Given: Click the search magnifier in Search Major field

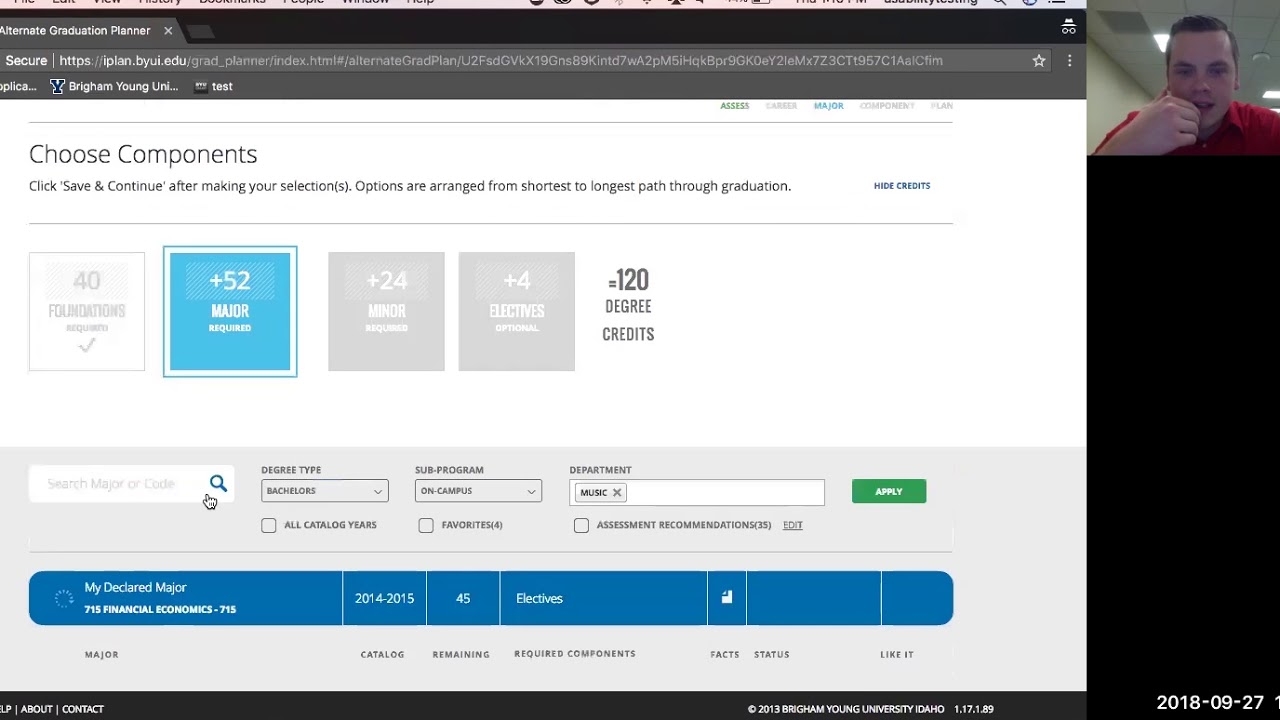Looking at the screenshot, I should point(218,483).
